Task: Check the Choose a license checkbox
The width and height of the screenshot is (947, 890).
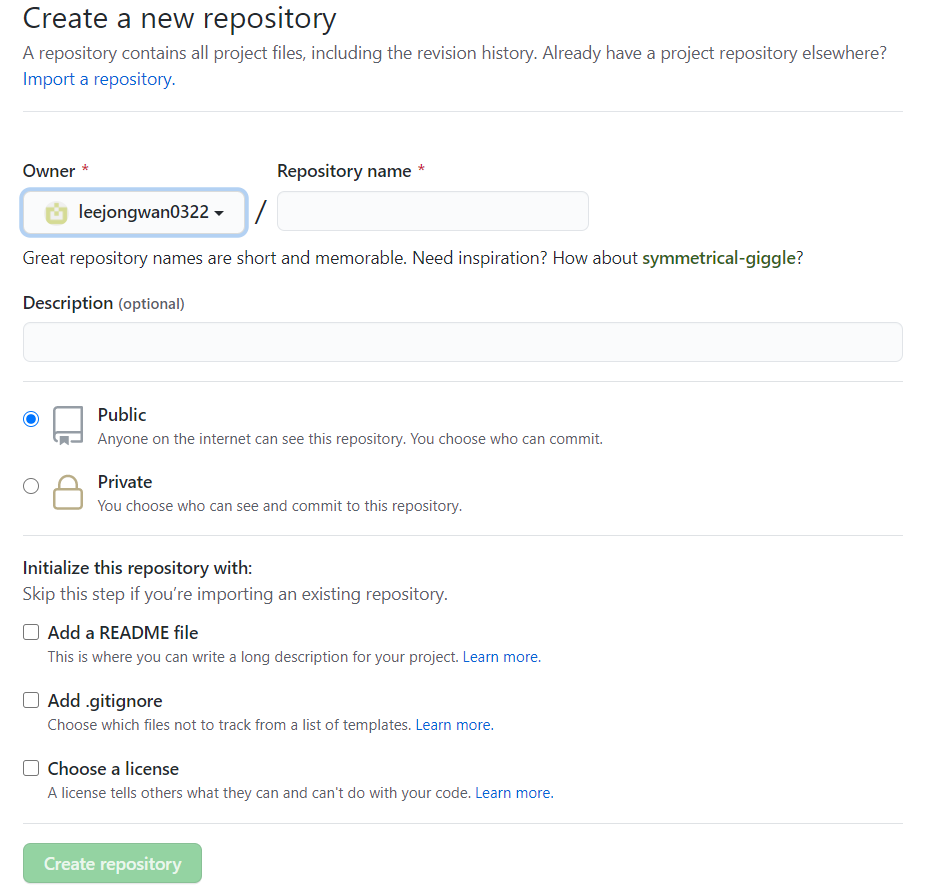Action: click(31, 768)
